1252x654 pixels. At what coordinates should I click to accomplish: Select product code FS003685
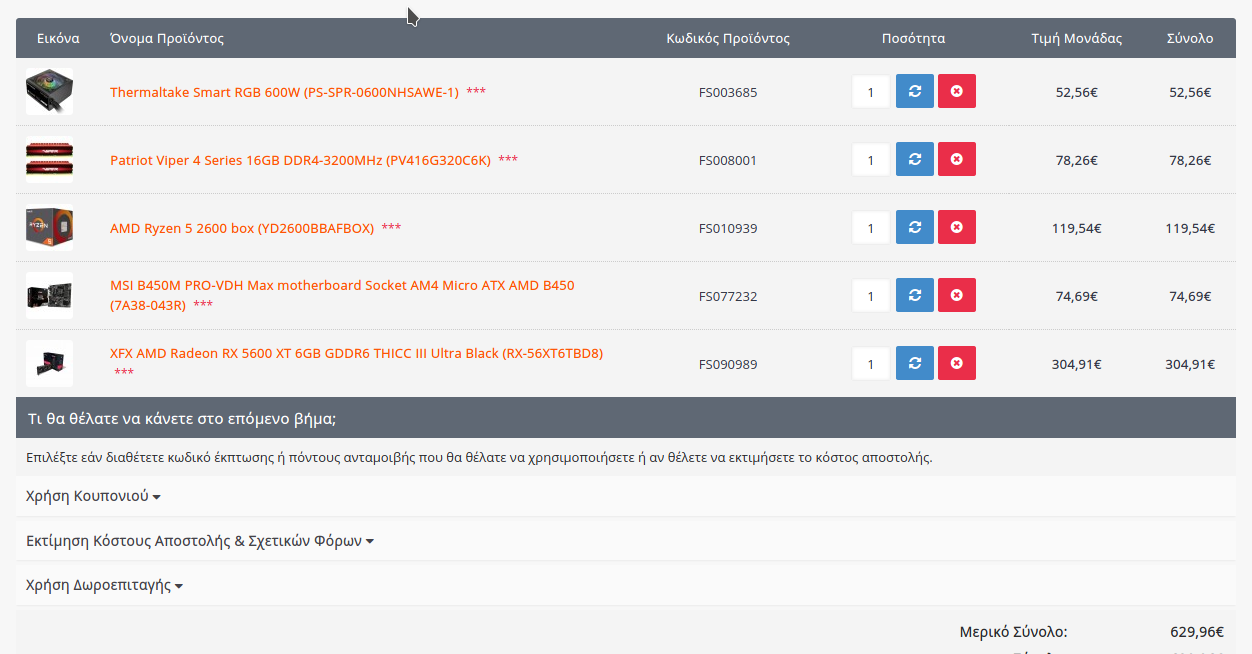point(728,92)
